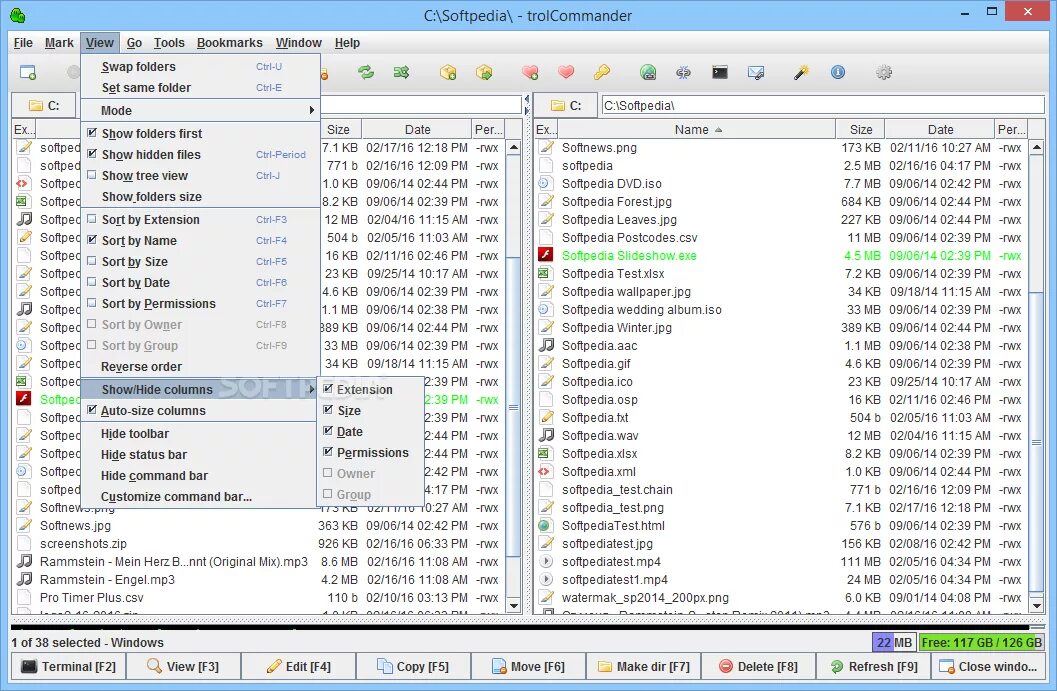Select Customize command bar... entry
This screenshot has height=691, width=1057.
tap(200, 497)
